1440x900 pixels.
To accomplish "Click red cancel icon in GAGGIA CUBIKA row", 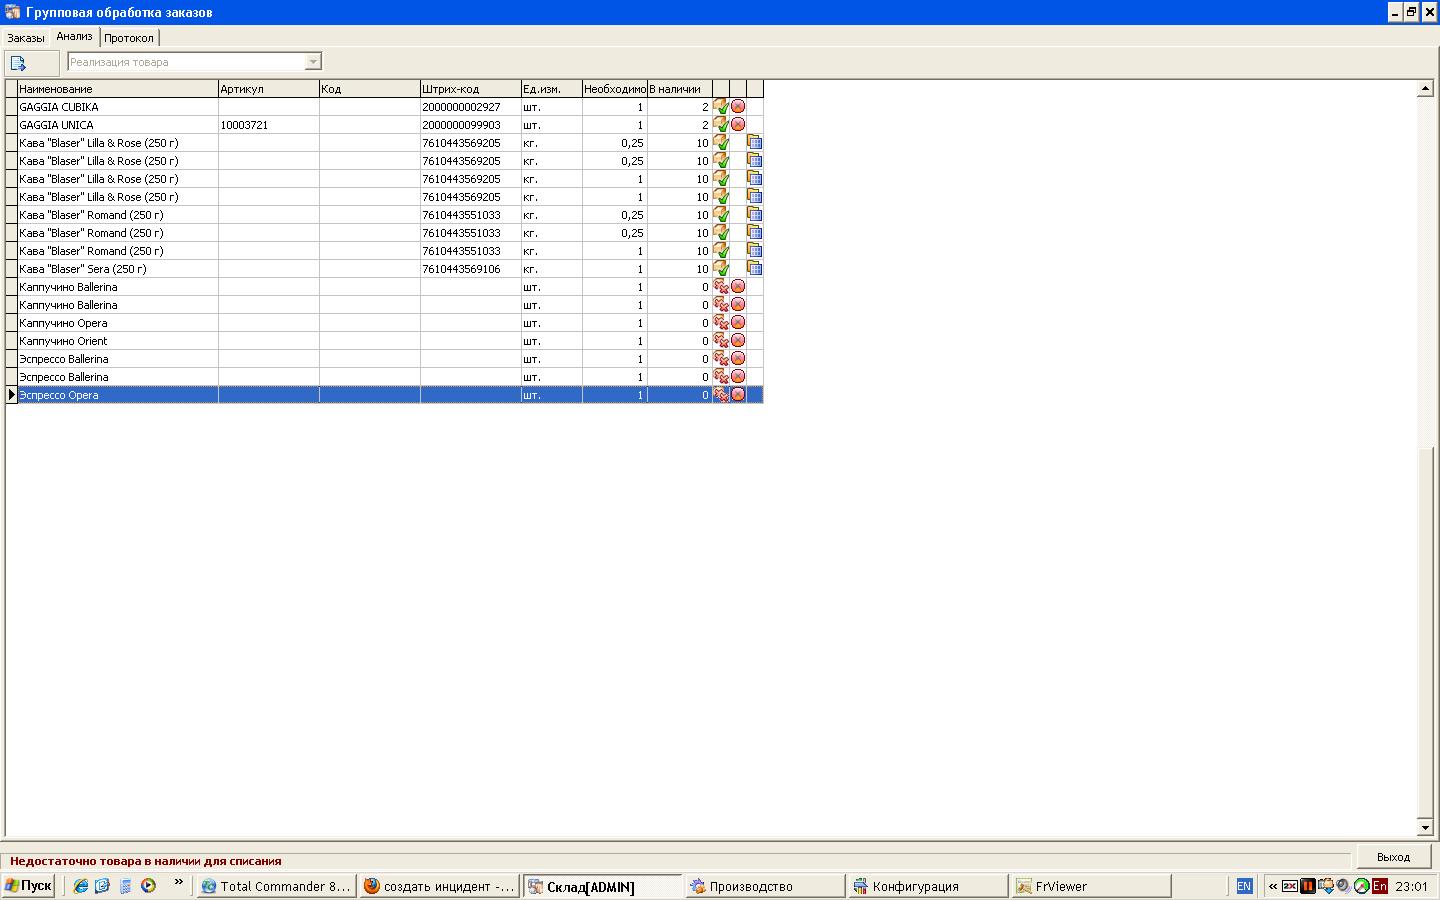I will pyautogui.click(x=738, y=106).
